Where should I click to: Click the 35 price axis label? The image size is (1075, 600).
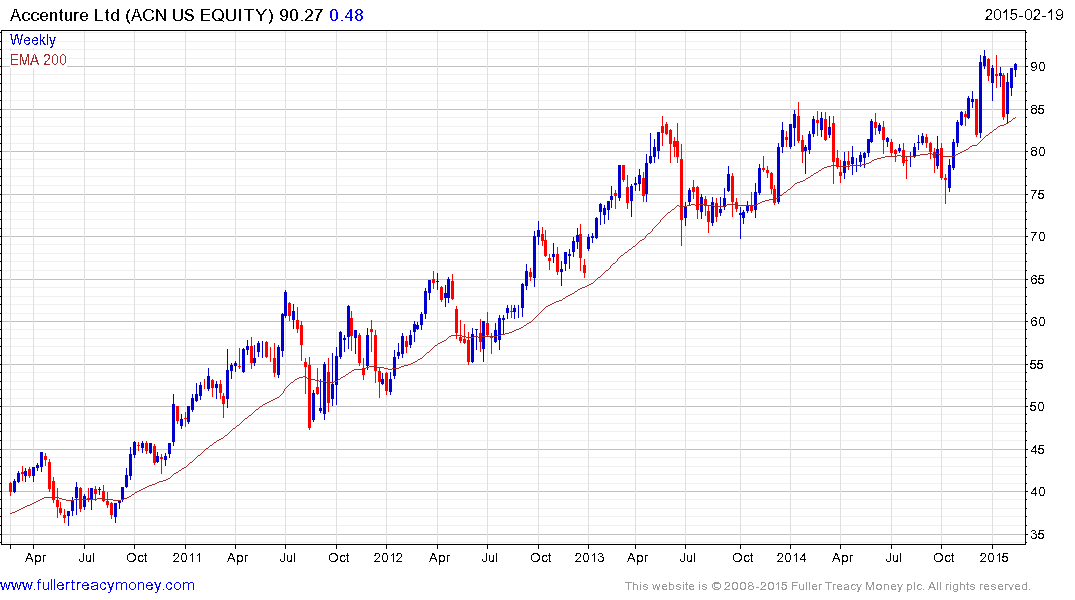click(x=1038, y=535)
